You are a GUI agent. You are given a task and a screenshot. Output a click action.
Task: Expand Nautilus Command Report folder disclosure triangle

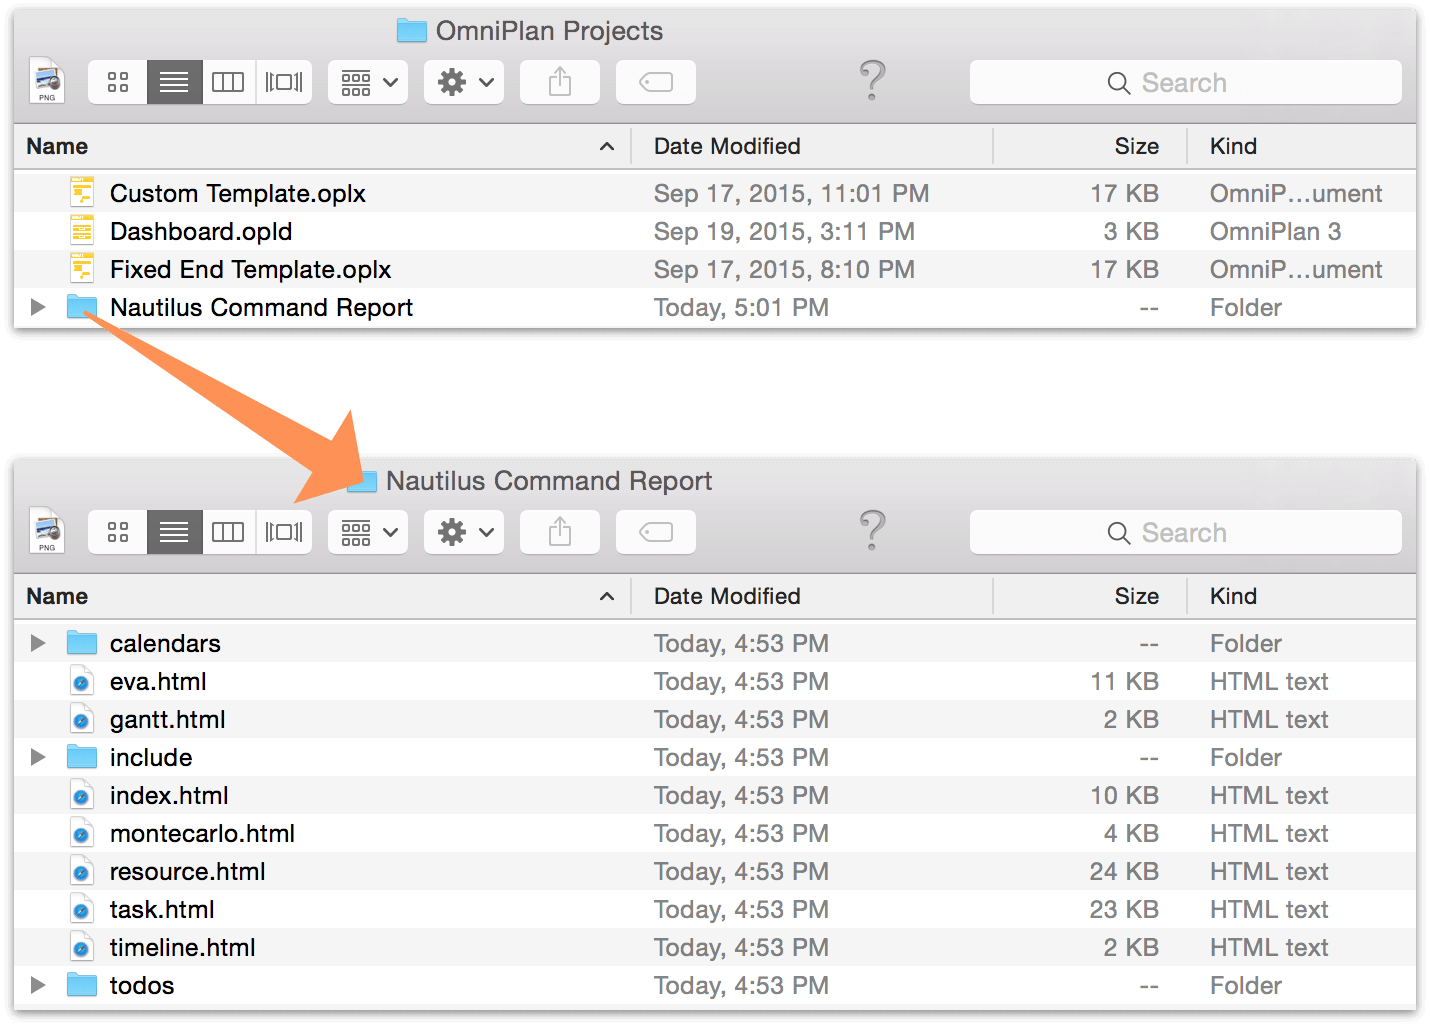38,307
